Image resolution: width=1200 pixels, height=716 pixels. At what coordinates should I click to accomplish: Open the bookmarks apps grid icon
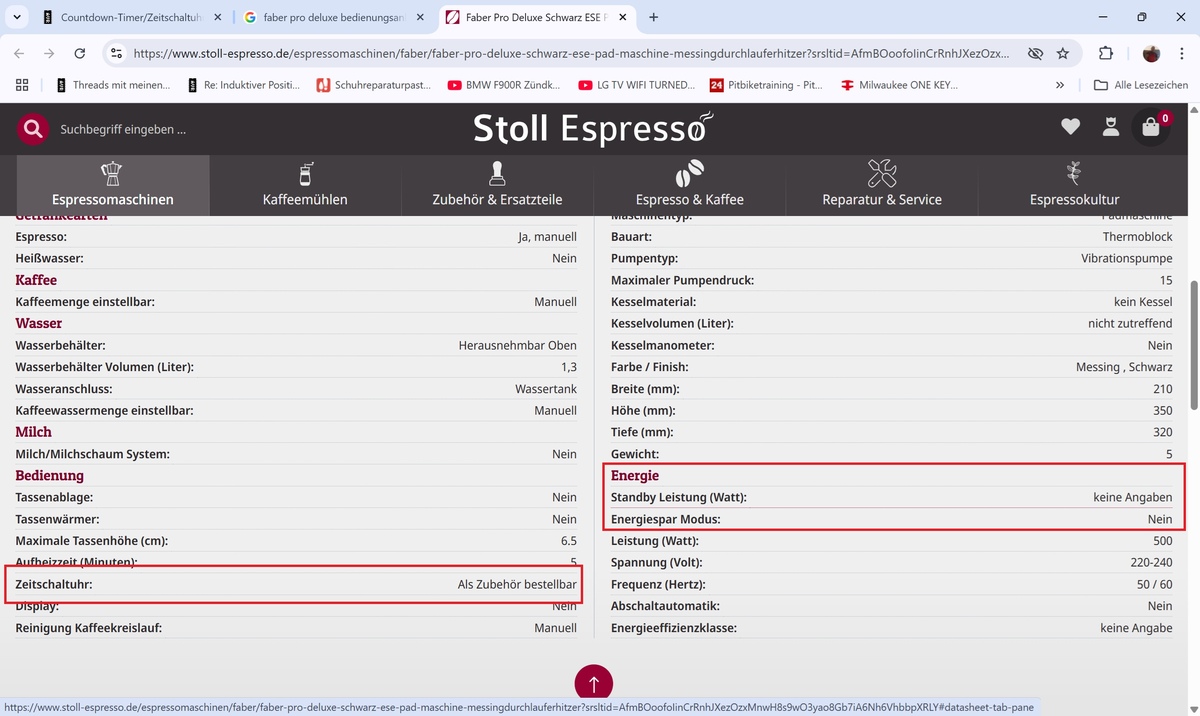click(x=22, y=85)
